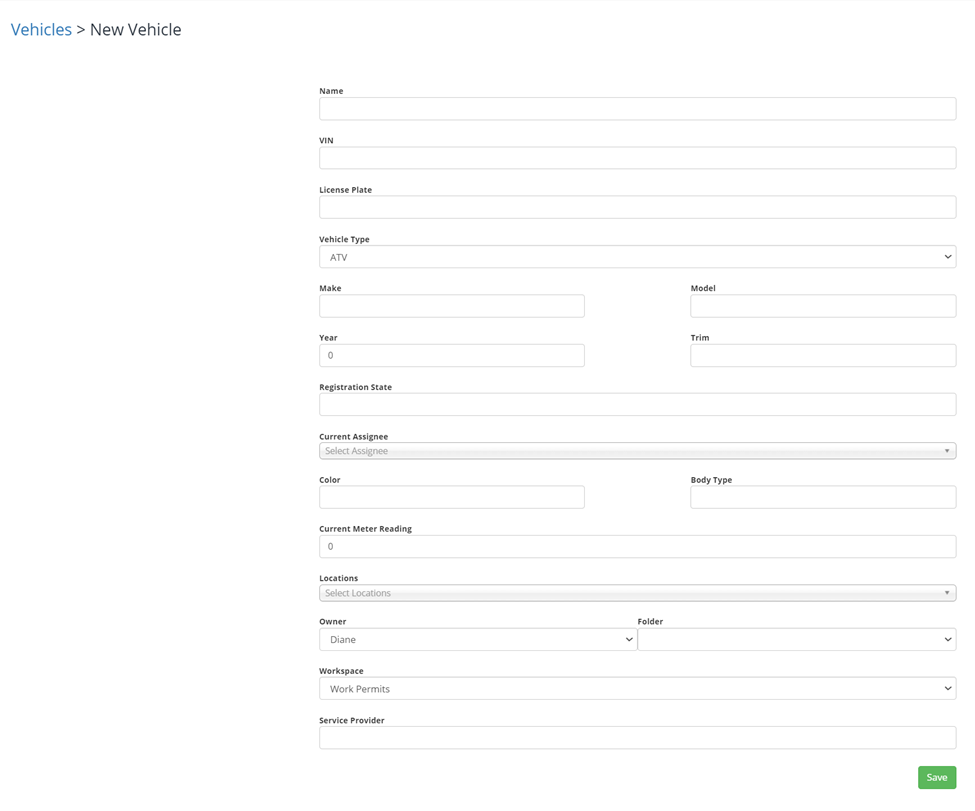Click the Vehicle Type label
The image size is (975, 811).
coord(344,239)
